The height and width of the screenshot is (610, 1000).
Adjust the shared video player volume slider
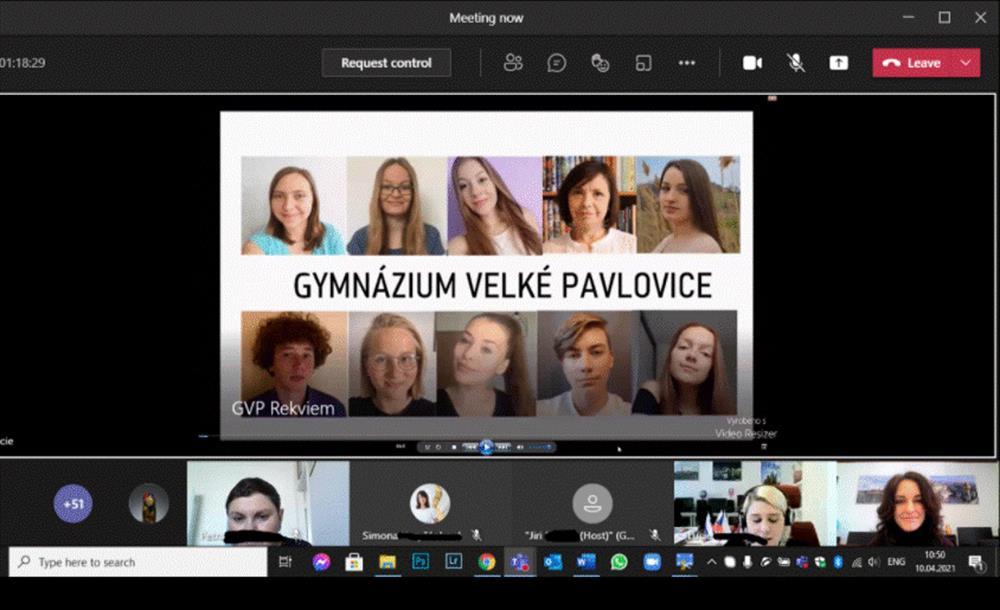click(540, 447)
